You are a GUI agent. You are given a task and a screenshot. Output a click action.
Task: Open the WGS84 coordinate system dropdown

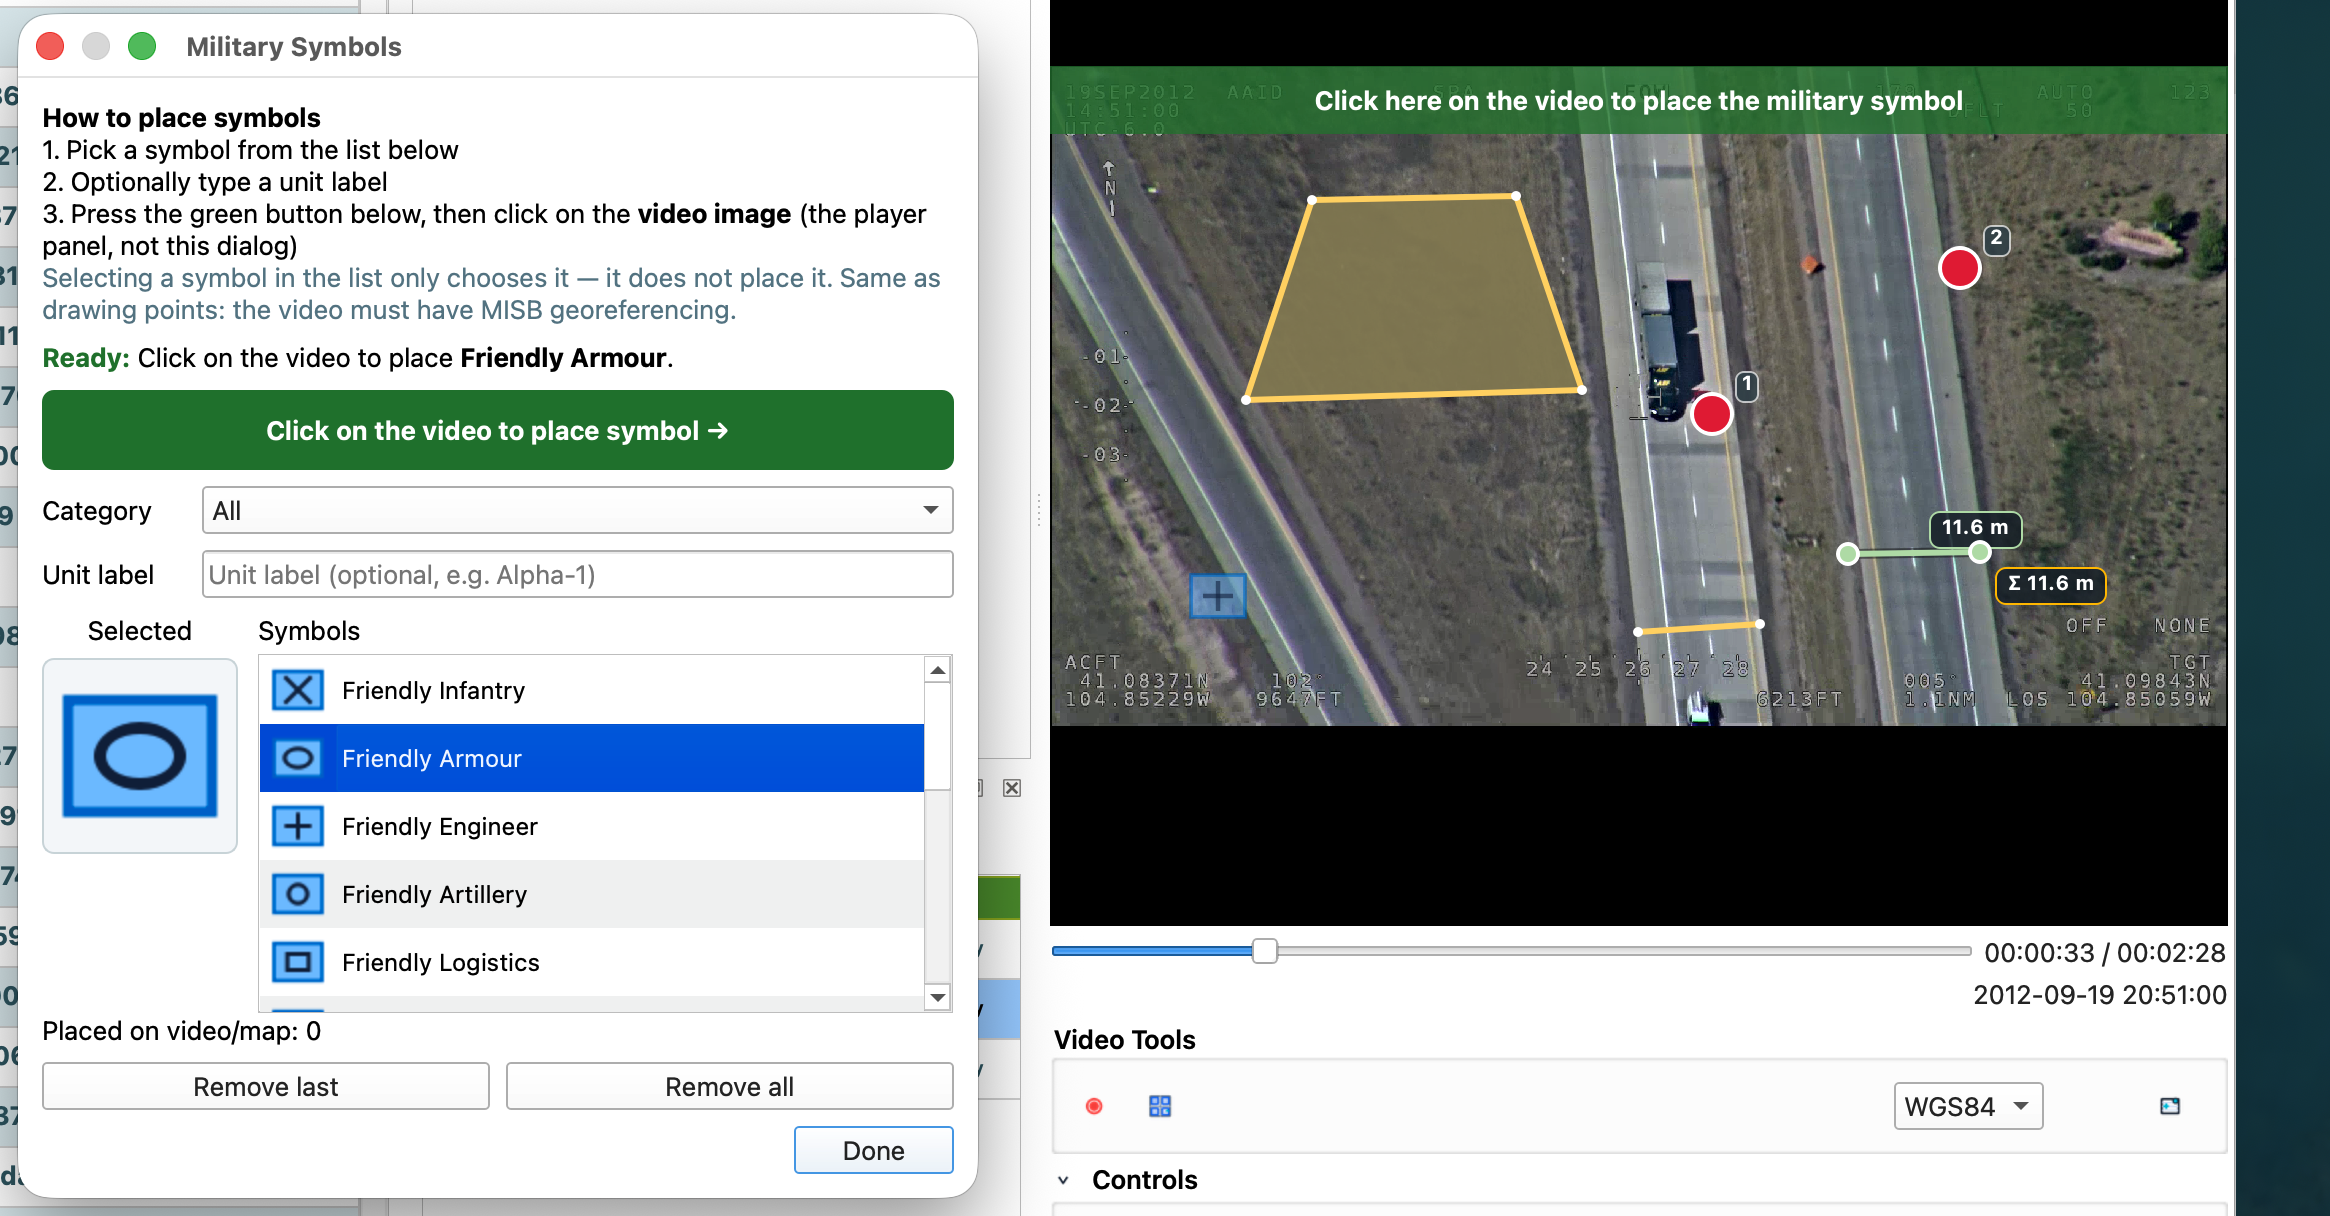1967,1106
